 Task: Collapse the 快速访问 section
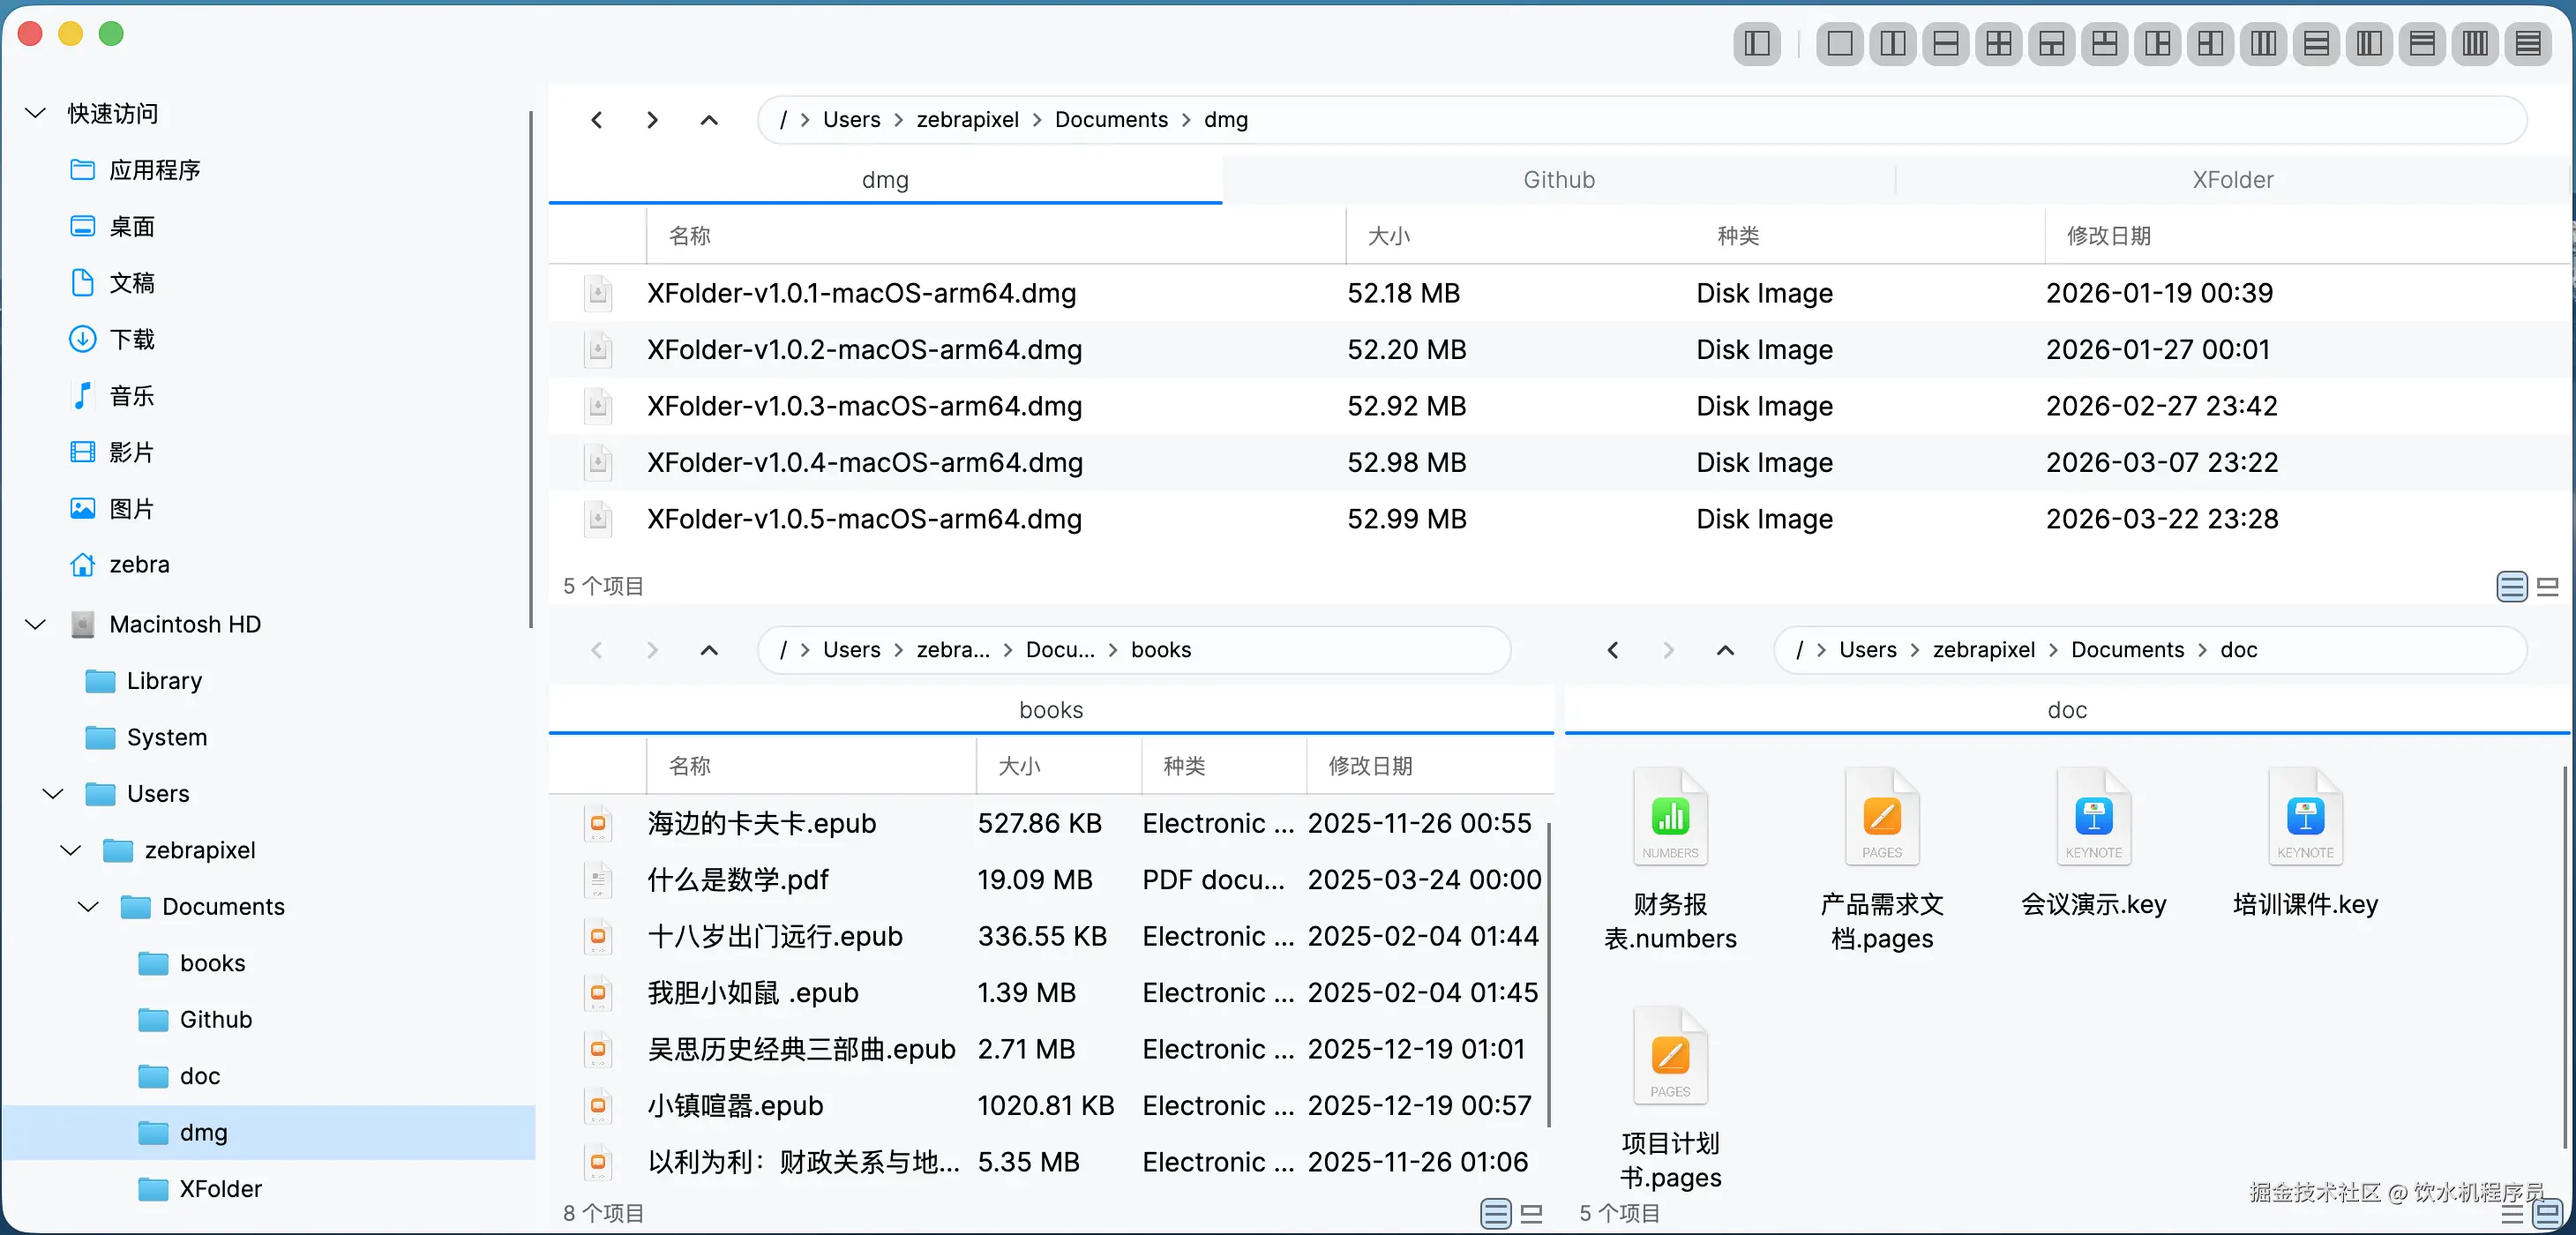(x=36, y=113)
